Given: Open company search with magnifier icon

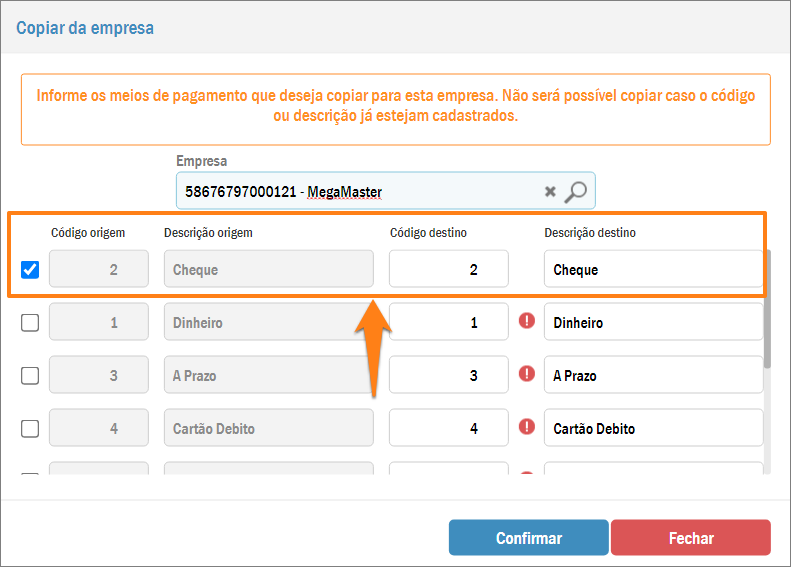Looking at the screenshot, I should (x=576, y=191).
